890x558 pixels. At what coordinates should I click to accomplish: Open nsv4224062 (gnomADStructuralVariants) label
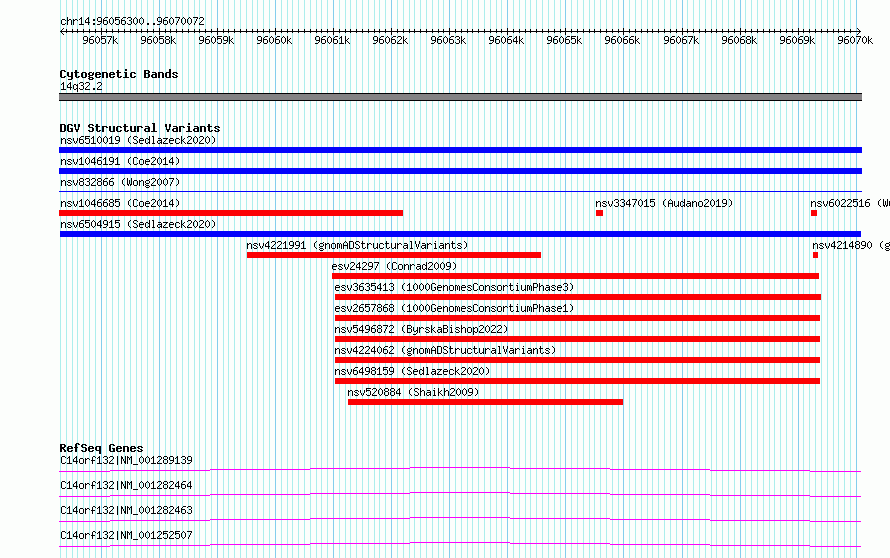point(445,350)
